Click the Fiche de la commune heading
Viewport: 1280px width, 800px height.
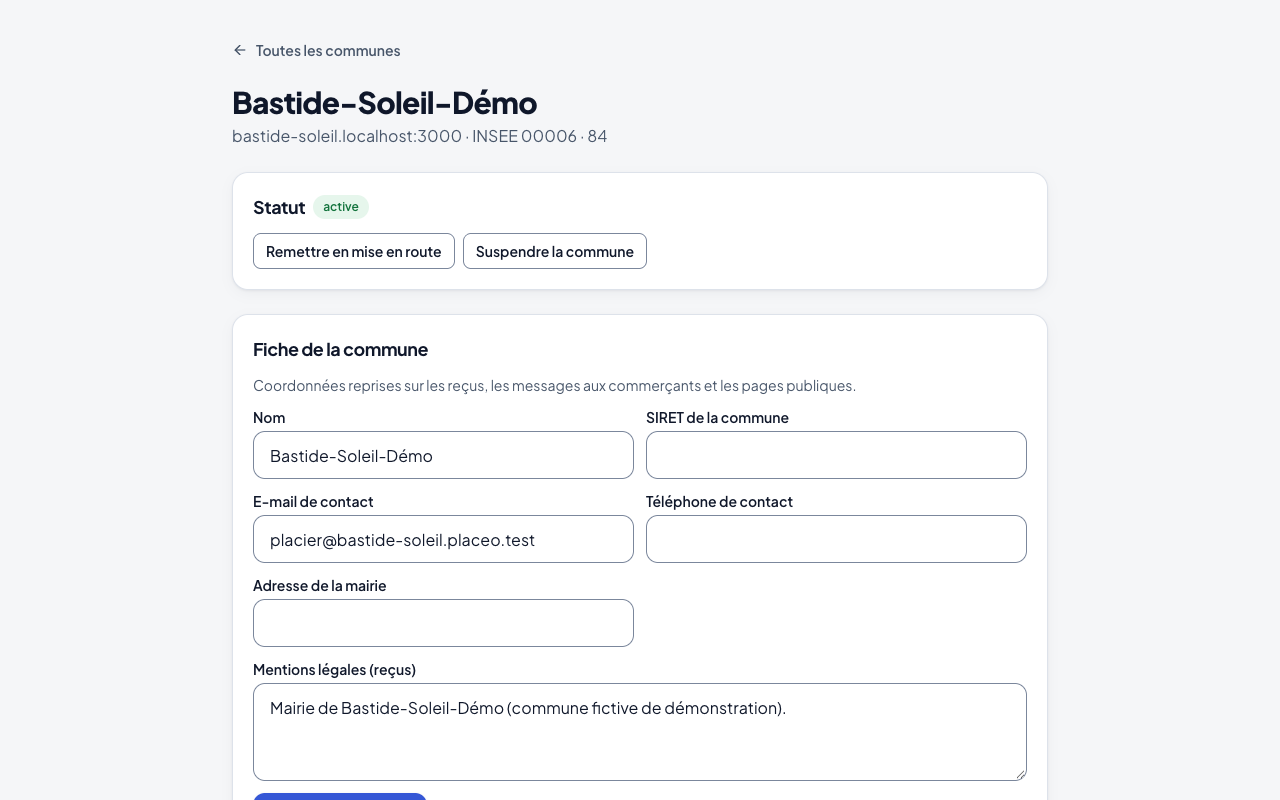pyautogui.click(x=340, y=349)
